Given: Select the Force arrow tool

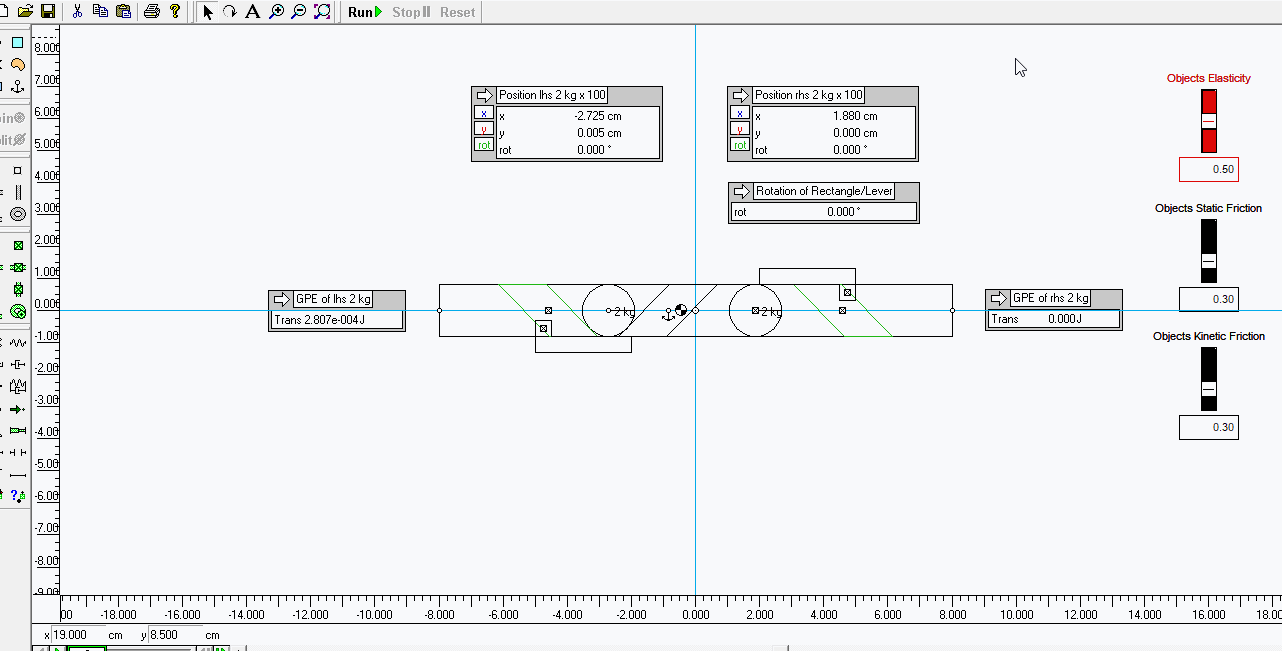Looking at the screenshot, I should pos(18,408).
